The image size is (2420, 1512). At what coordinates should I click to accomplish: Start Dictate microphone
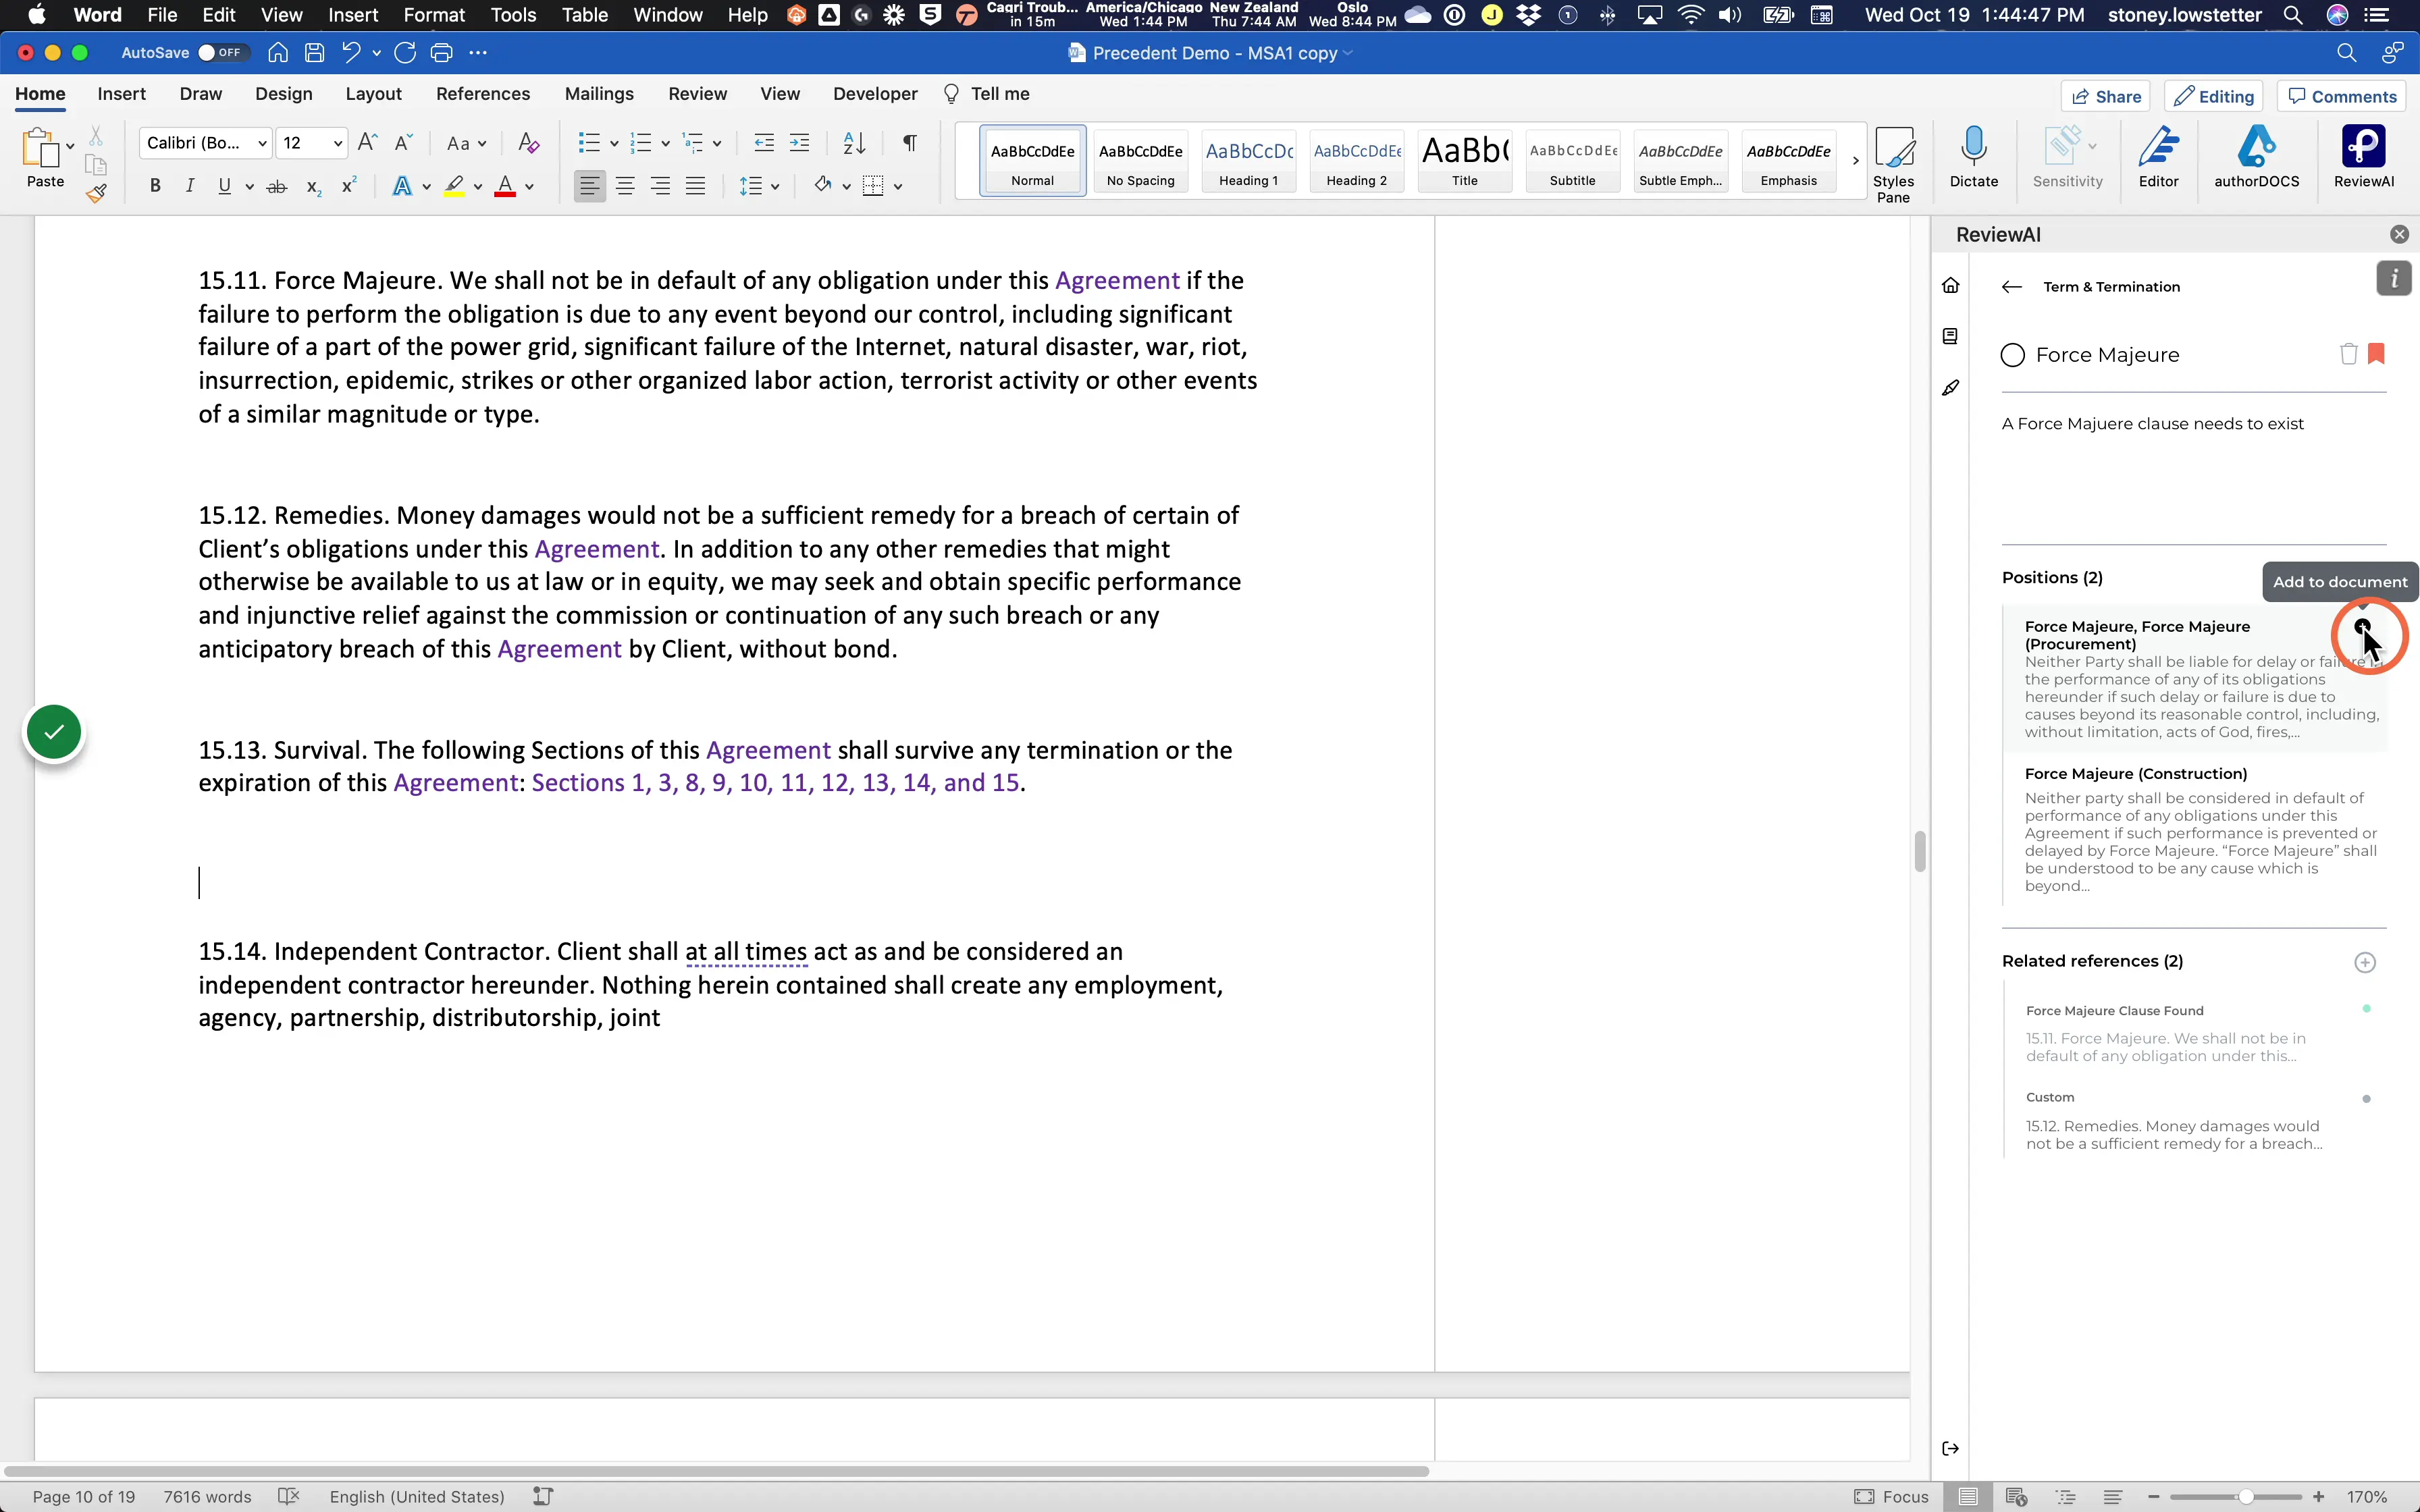1974,157
